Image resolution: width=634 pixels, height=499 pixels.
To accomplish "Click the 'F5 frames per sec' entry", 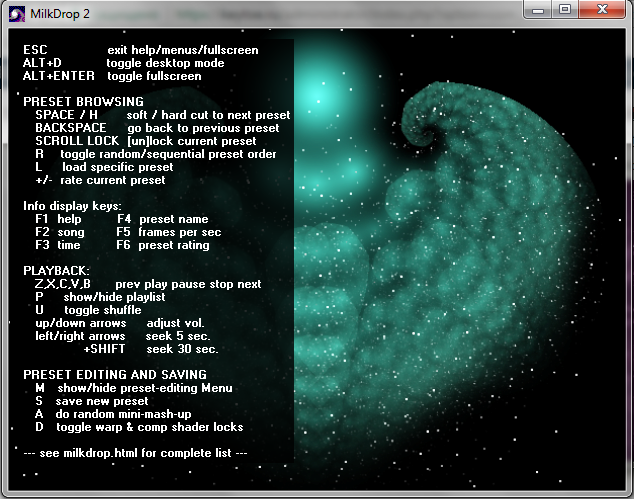I will [168, 232].
